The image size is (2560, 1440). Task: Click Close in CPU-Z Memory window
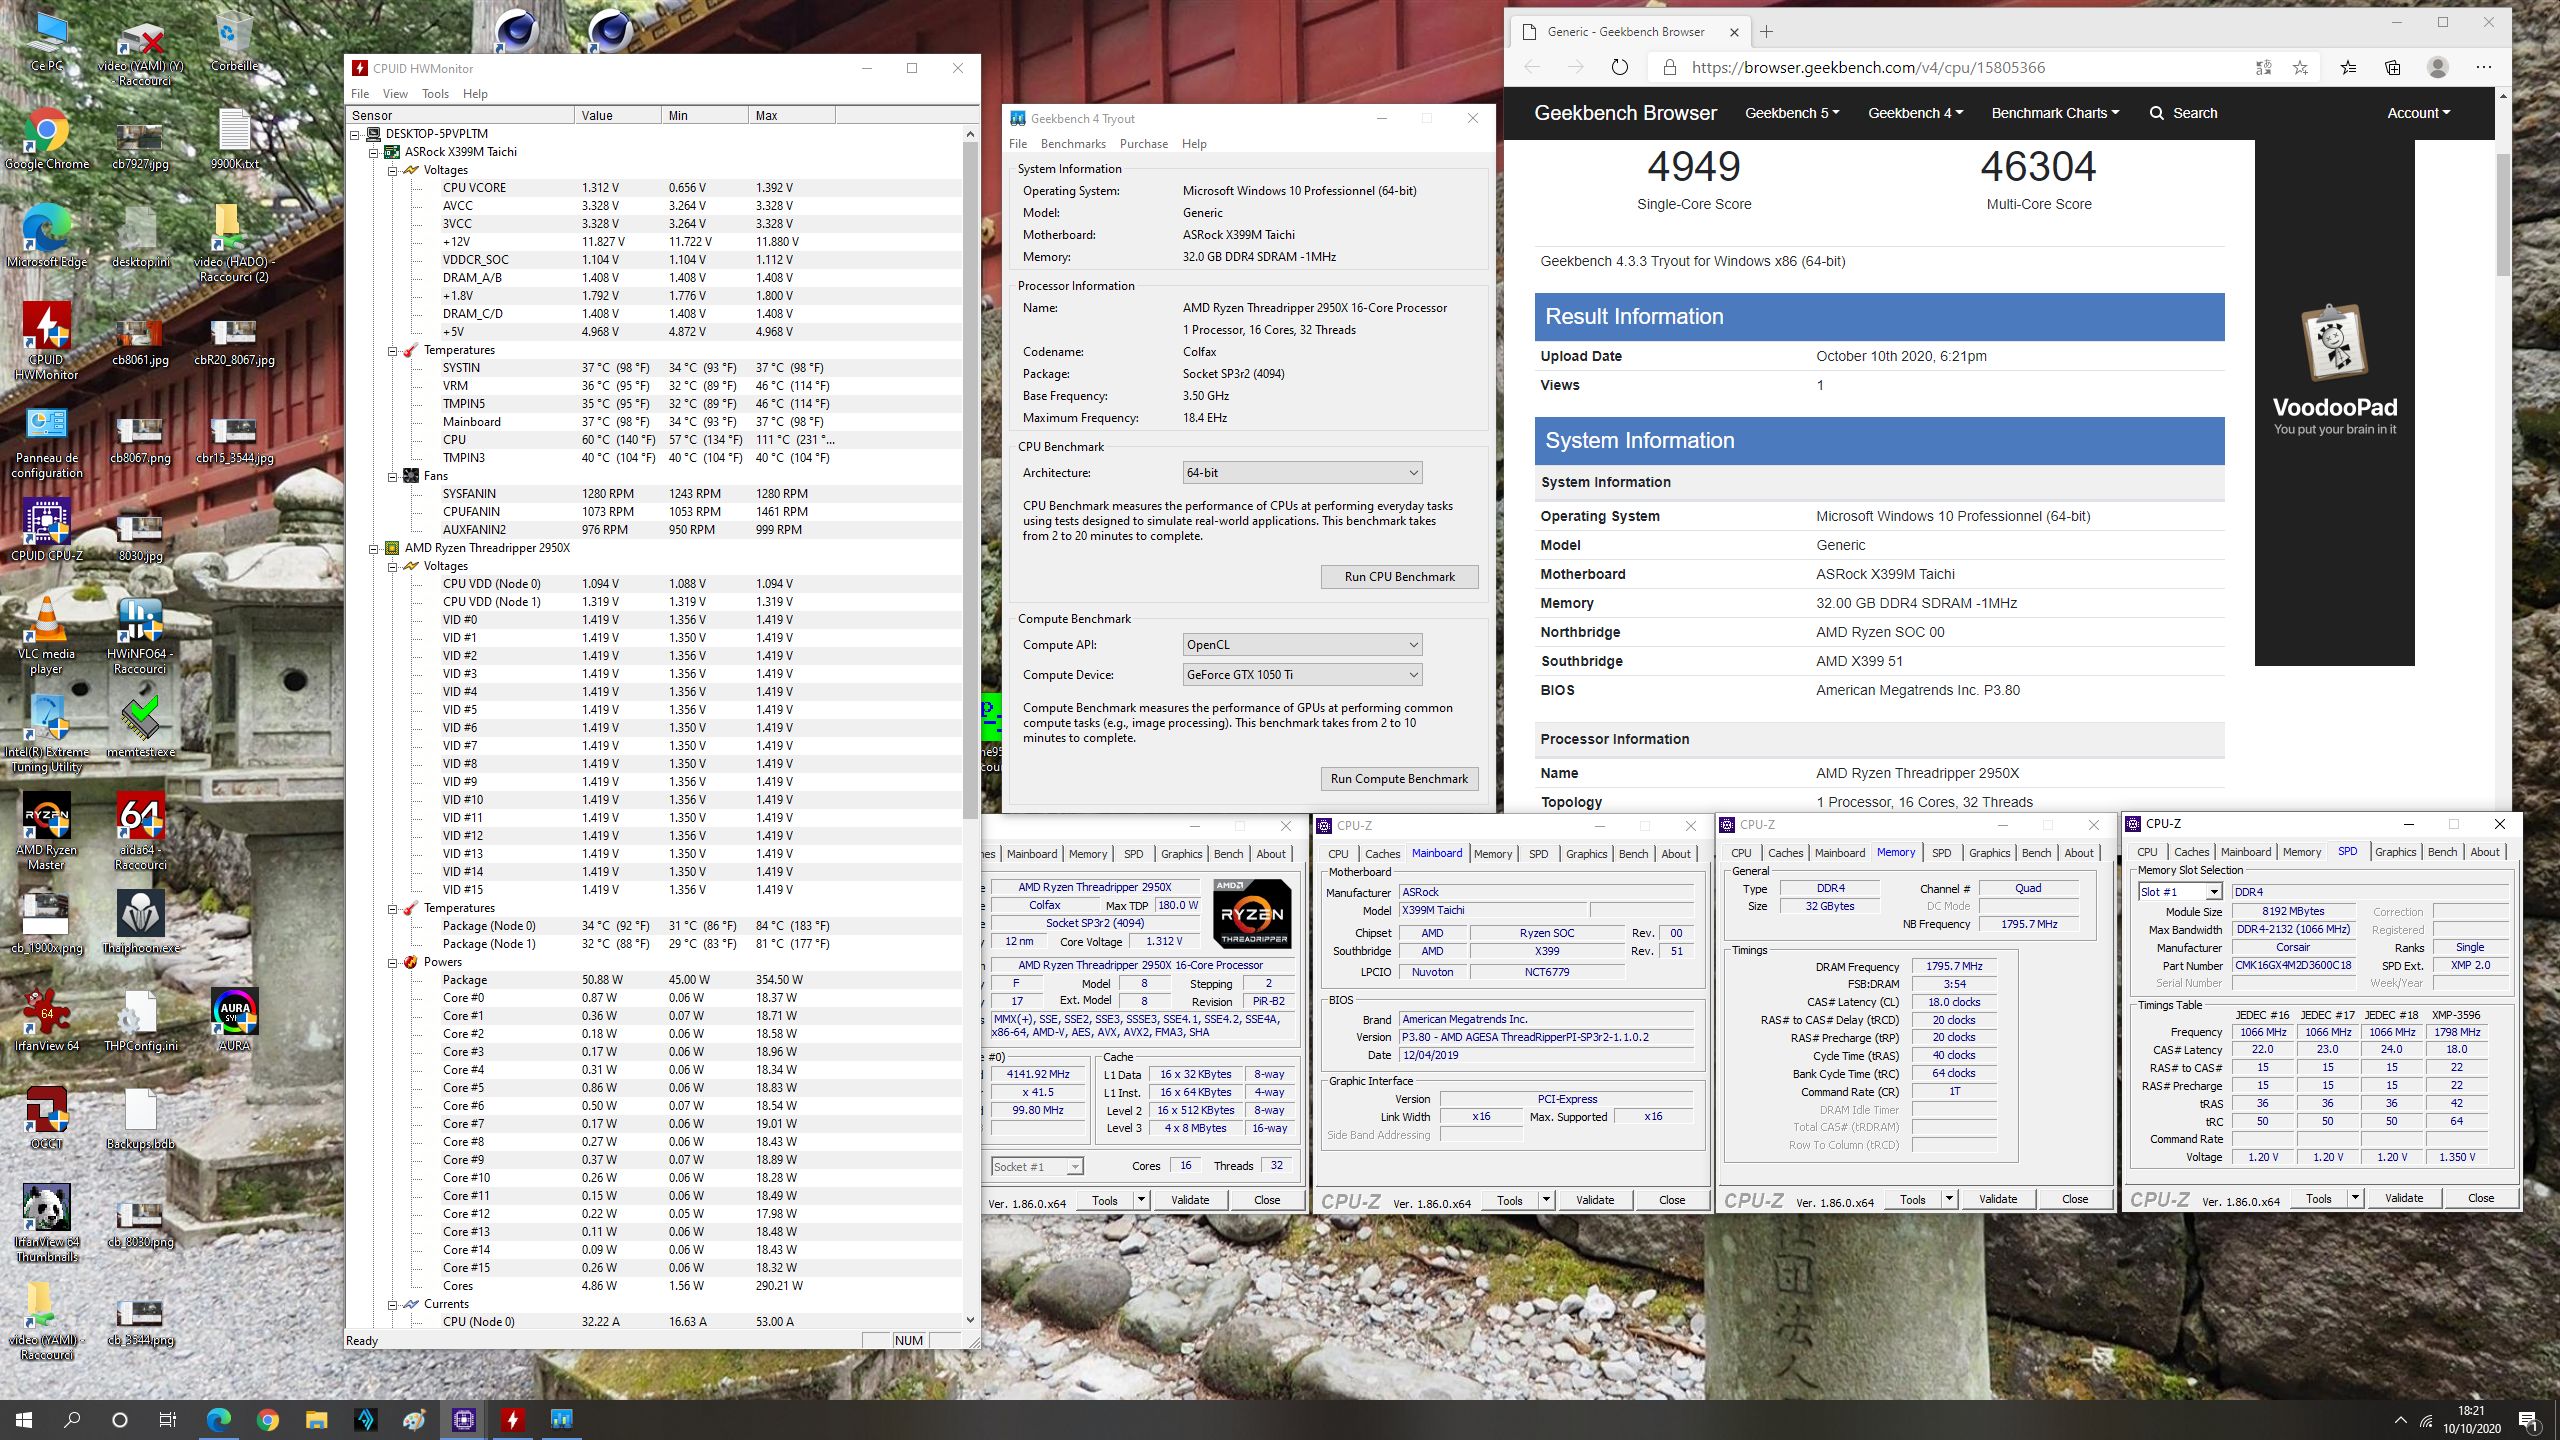click(2074, 1199)
